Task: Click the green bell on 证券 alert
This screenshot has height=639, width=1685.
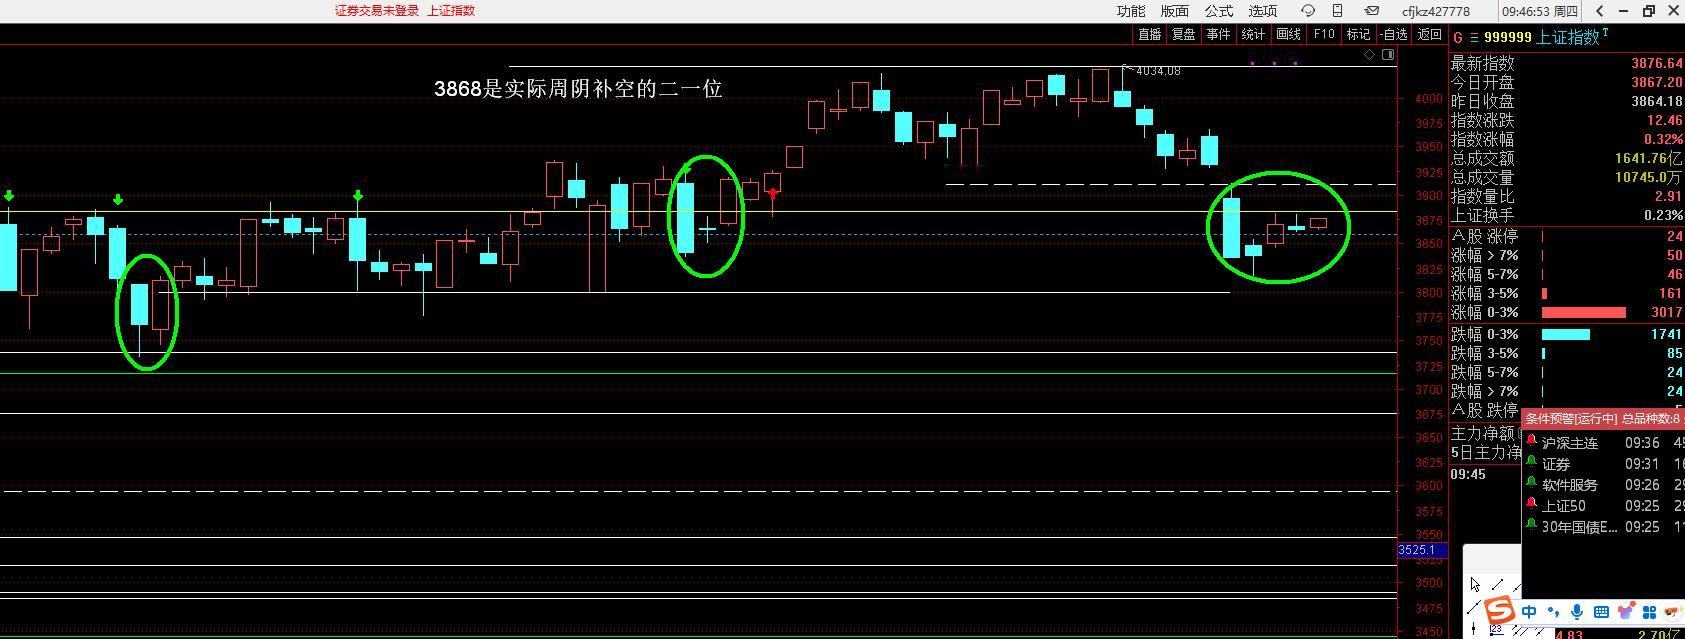Action: [x=1531, y=462]
